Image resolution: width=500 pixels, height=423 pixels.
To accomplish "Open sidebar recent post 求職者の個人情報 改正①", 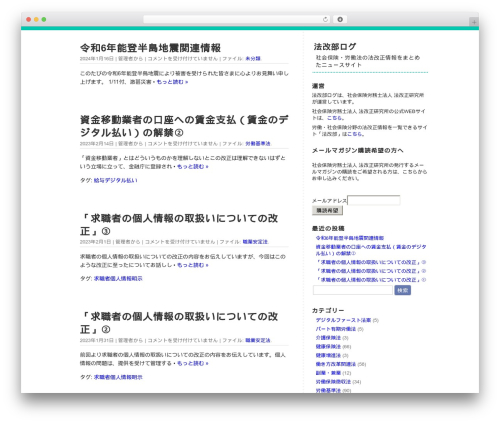I will pos(371,280).
